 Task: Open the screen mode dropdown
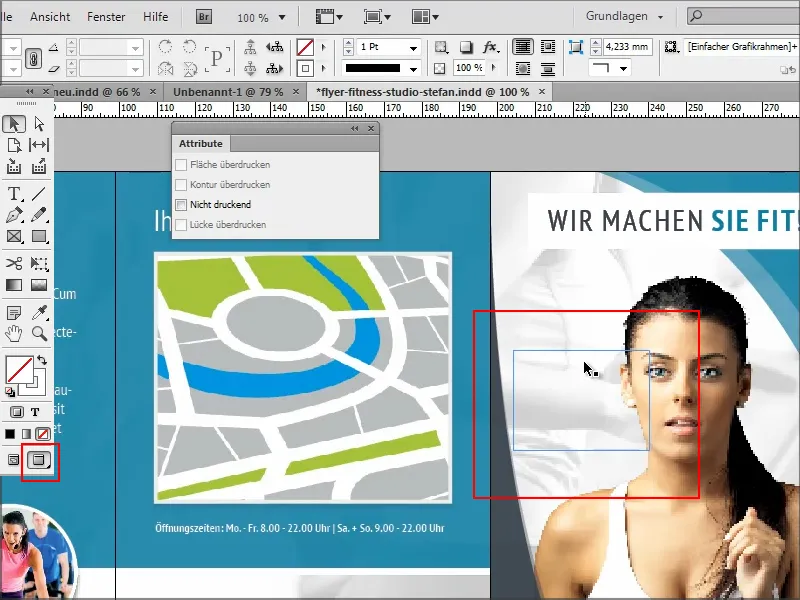pos(377,17)
